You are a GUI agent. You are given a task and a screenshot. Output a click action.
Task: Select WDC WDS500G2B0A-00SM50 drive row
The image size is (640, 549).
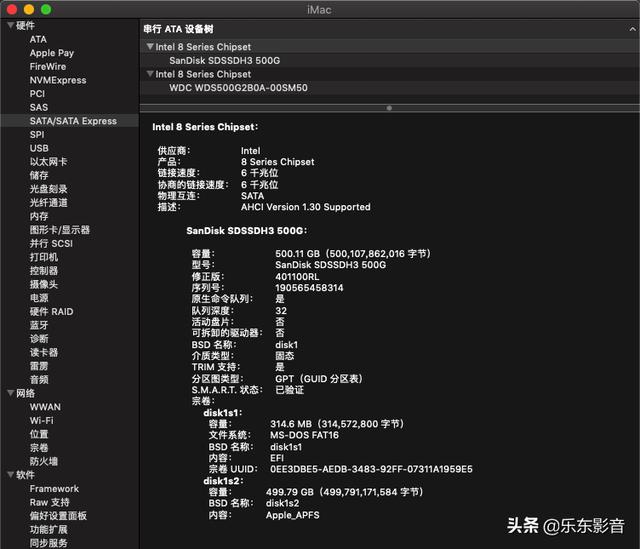[238, 88]
